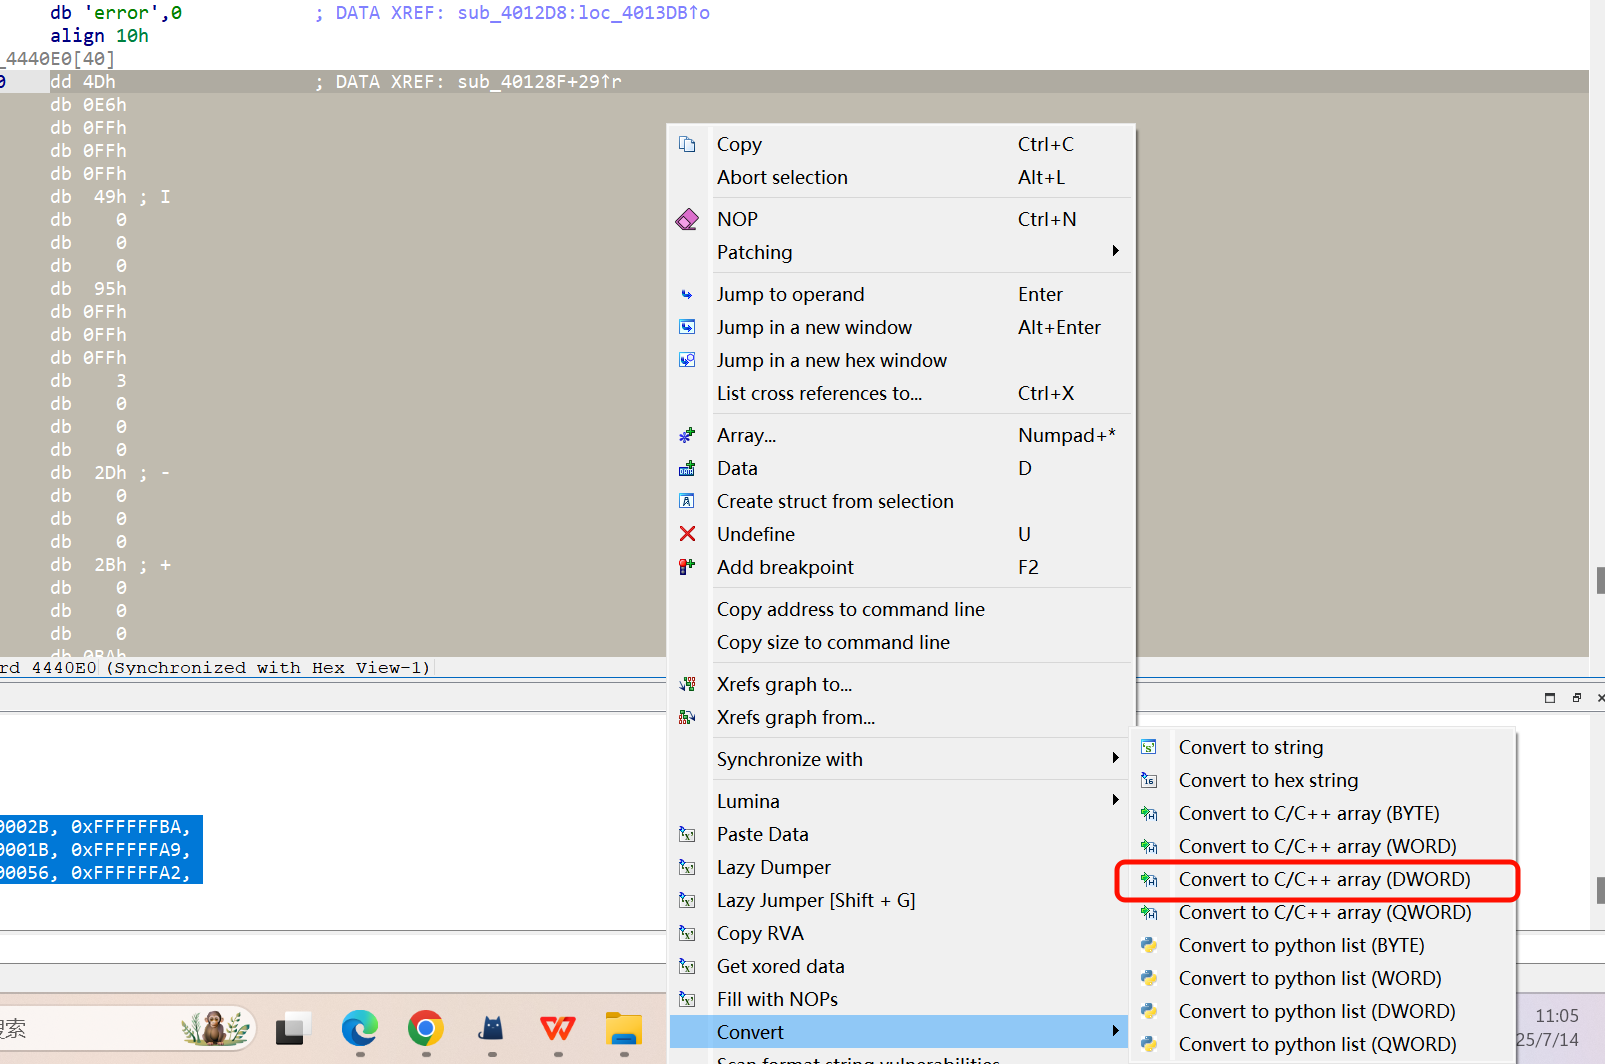The width and height of the screenshot is (1605, 1064).
Task: Click the db 'error',0 string line
Action: pyautogui.click(x=116, y=13)
